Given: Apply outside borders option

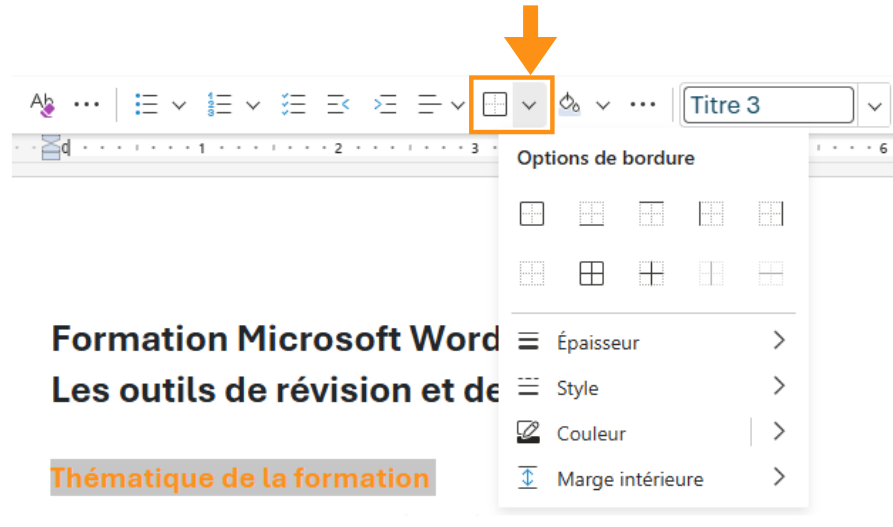Looking at the screenshot, I should pyautogui.click(x=532, y=214).
